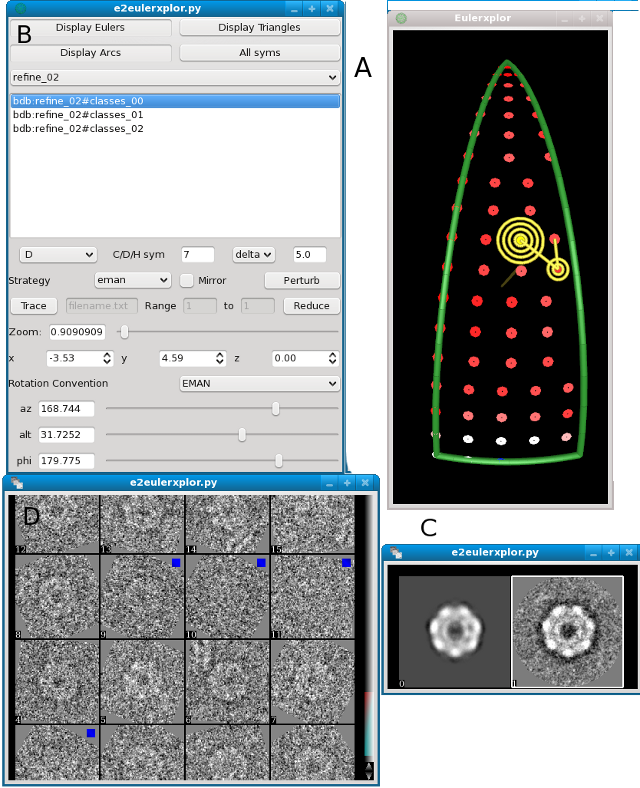The height and width of the screenshot is (788, 640).
Task: Open the Rotation Convention EMAN dropdown
Action: coord(259,384)
